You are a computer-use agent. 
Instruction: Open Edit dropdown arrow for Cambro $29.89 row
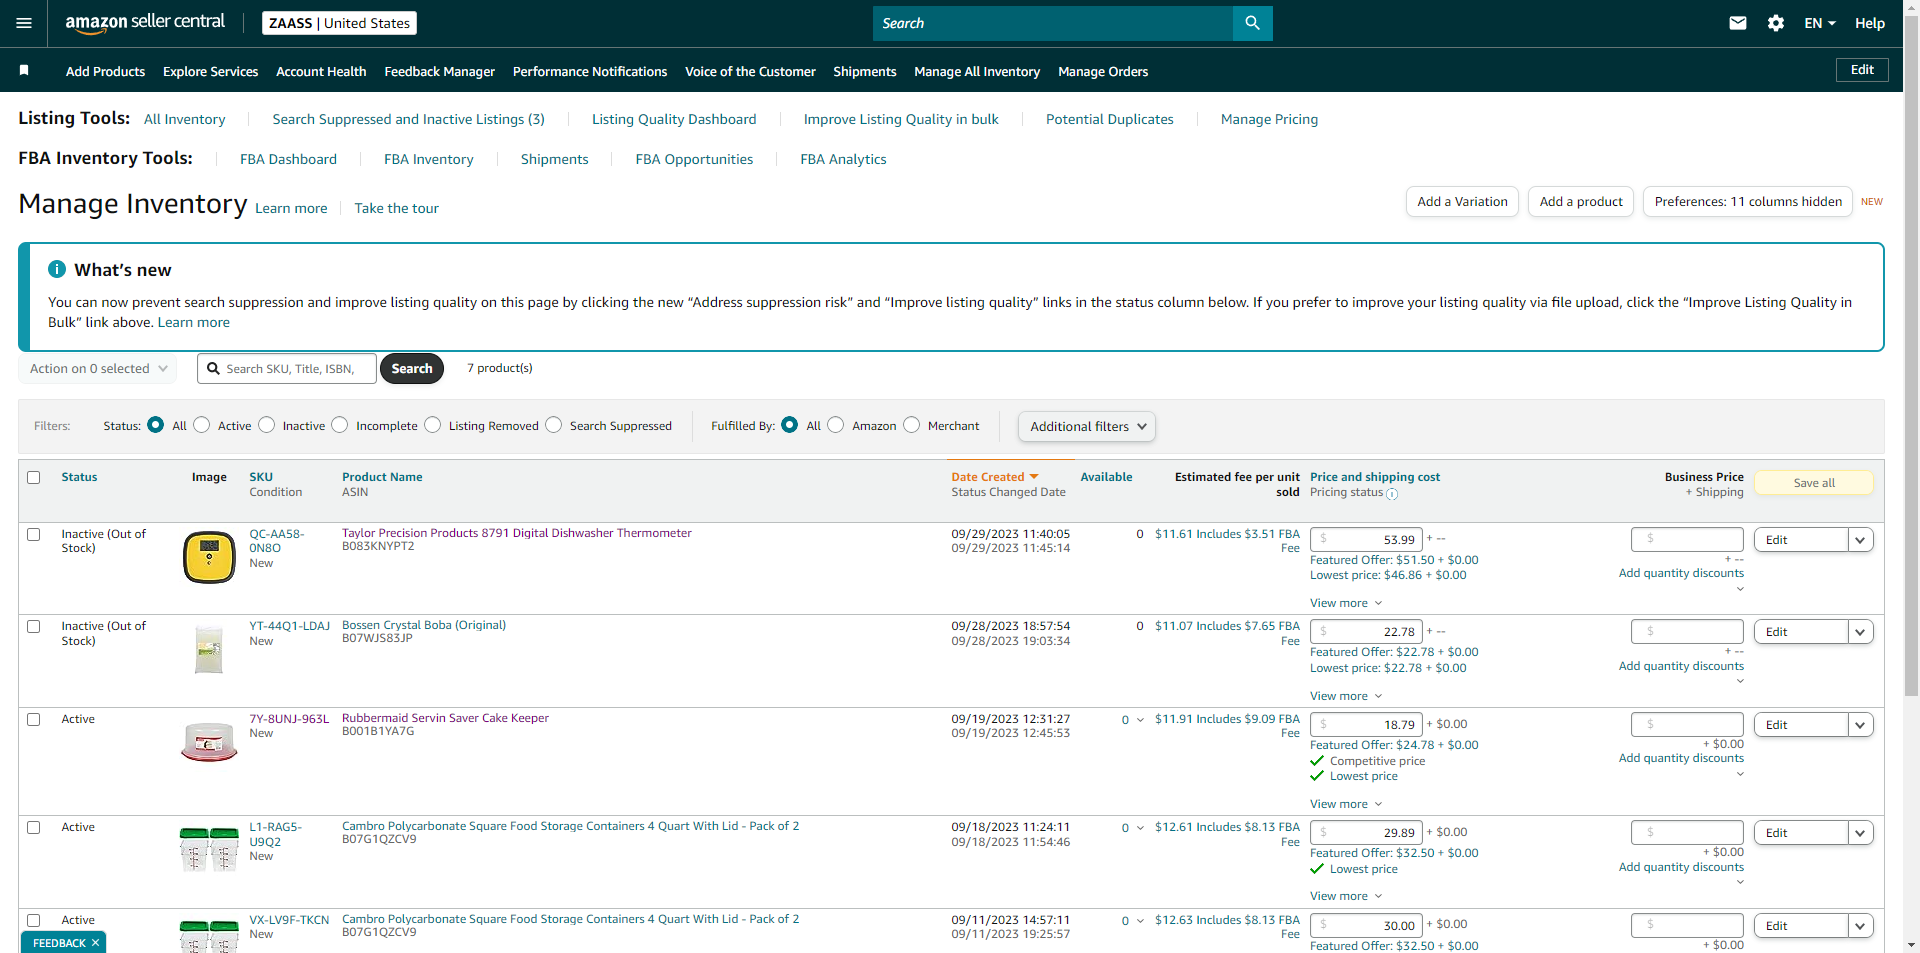1860,833
